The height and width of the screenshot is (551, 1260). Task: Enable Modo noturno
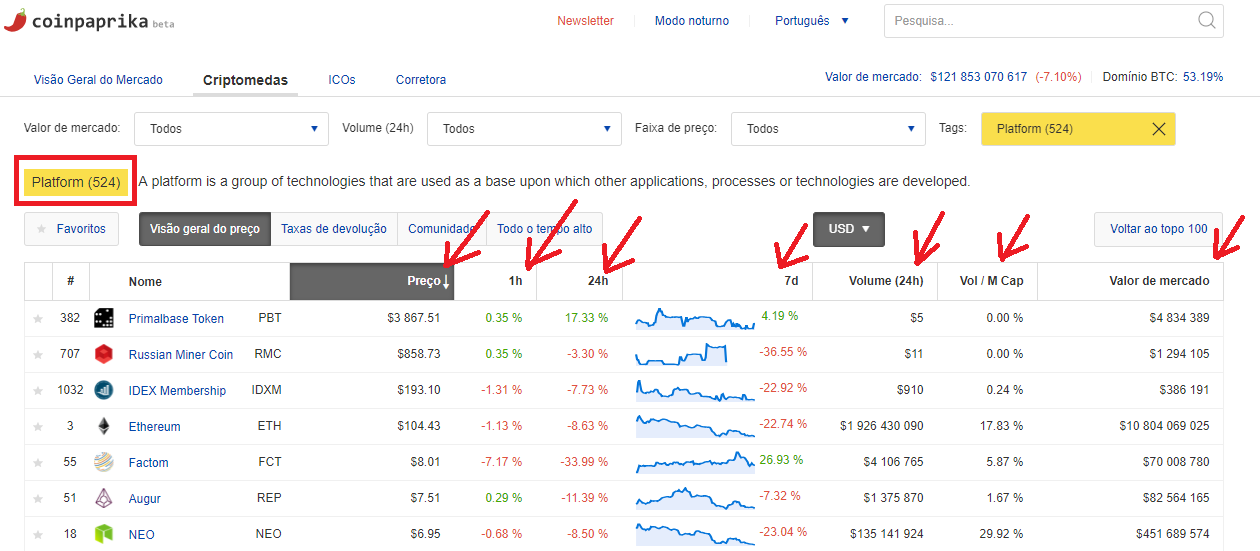pos(692,21)
